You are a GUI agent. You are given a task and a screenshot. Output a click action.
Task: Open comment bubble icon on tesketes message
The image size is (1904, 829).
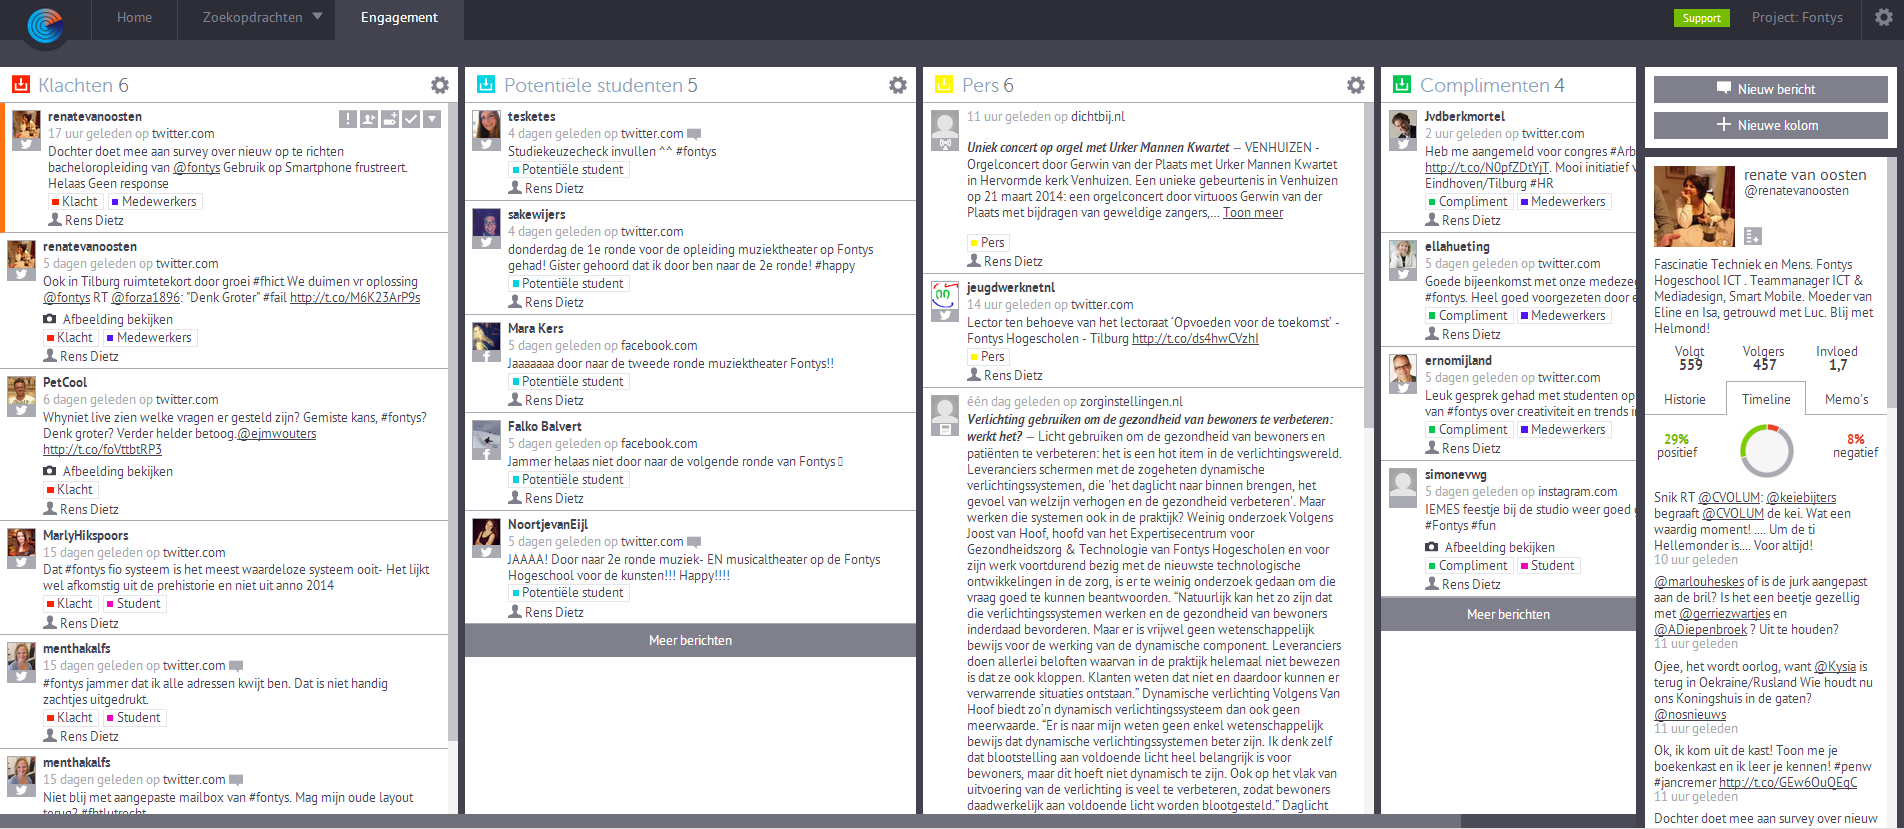[x=694, y=134]
